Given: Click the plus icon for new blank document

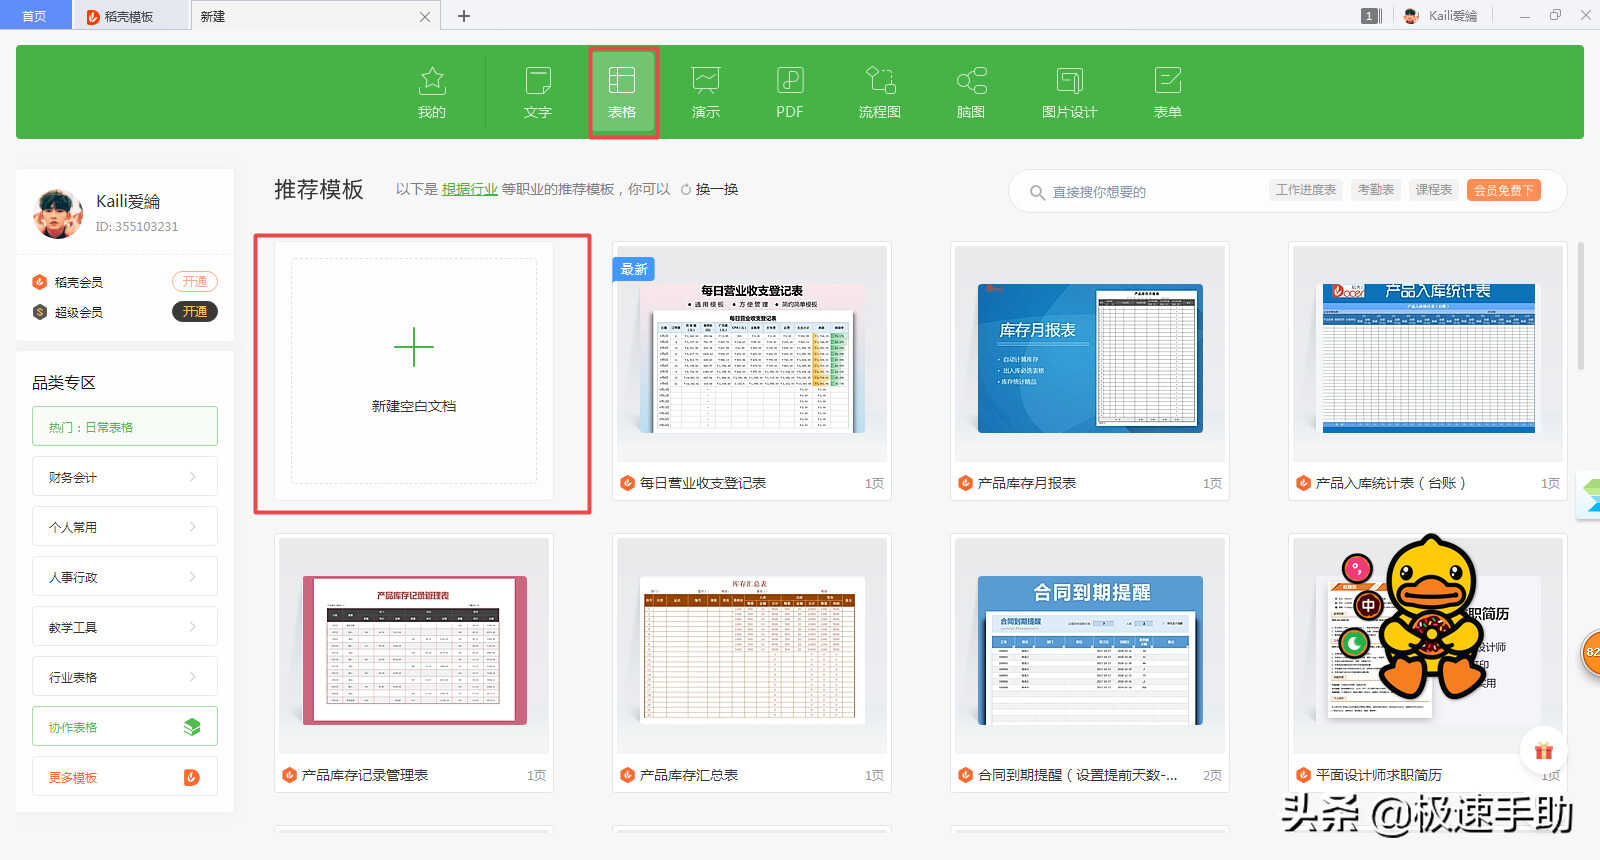Looking at the screenshot, I should click(414, 347).
